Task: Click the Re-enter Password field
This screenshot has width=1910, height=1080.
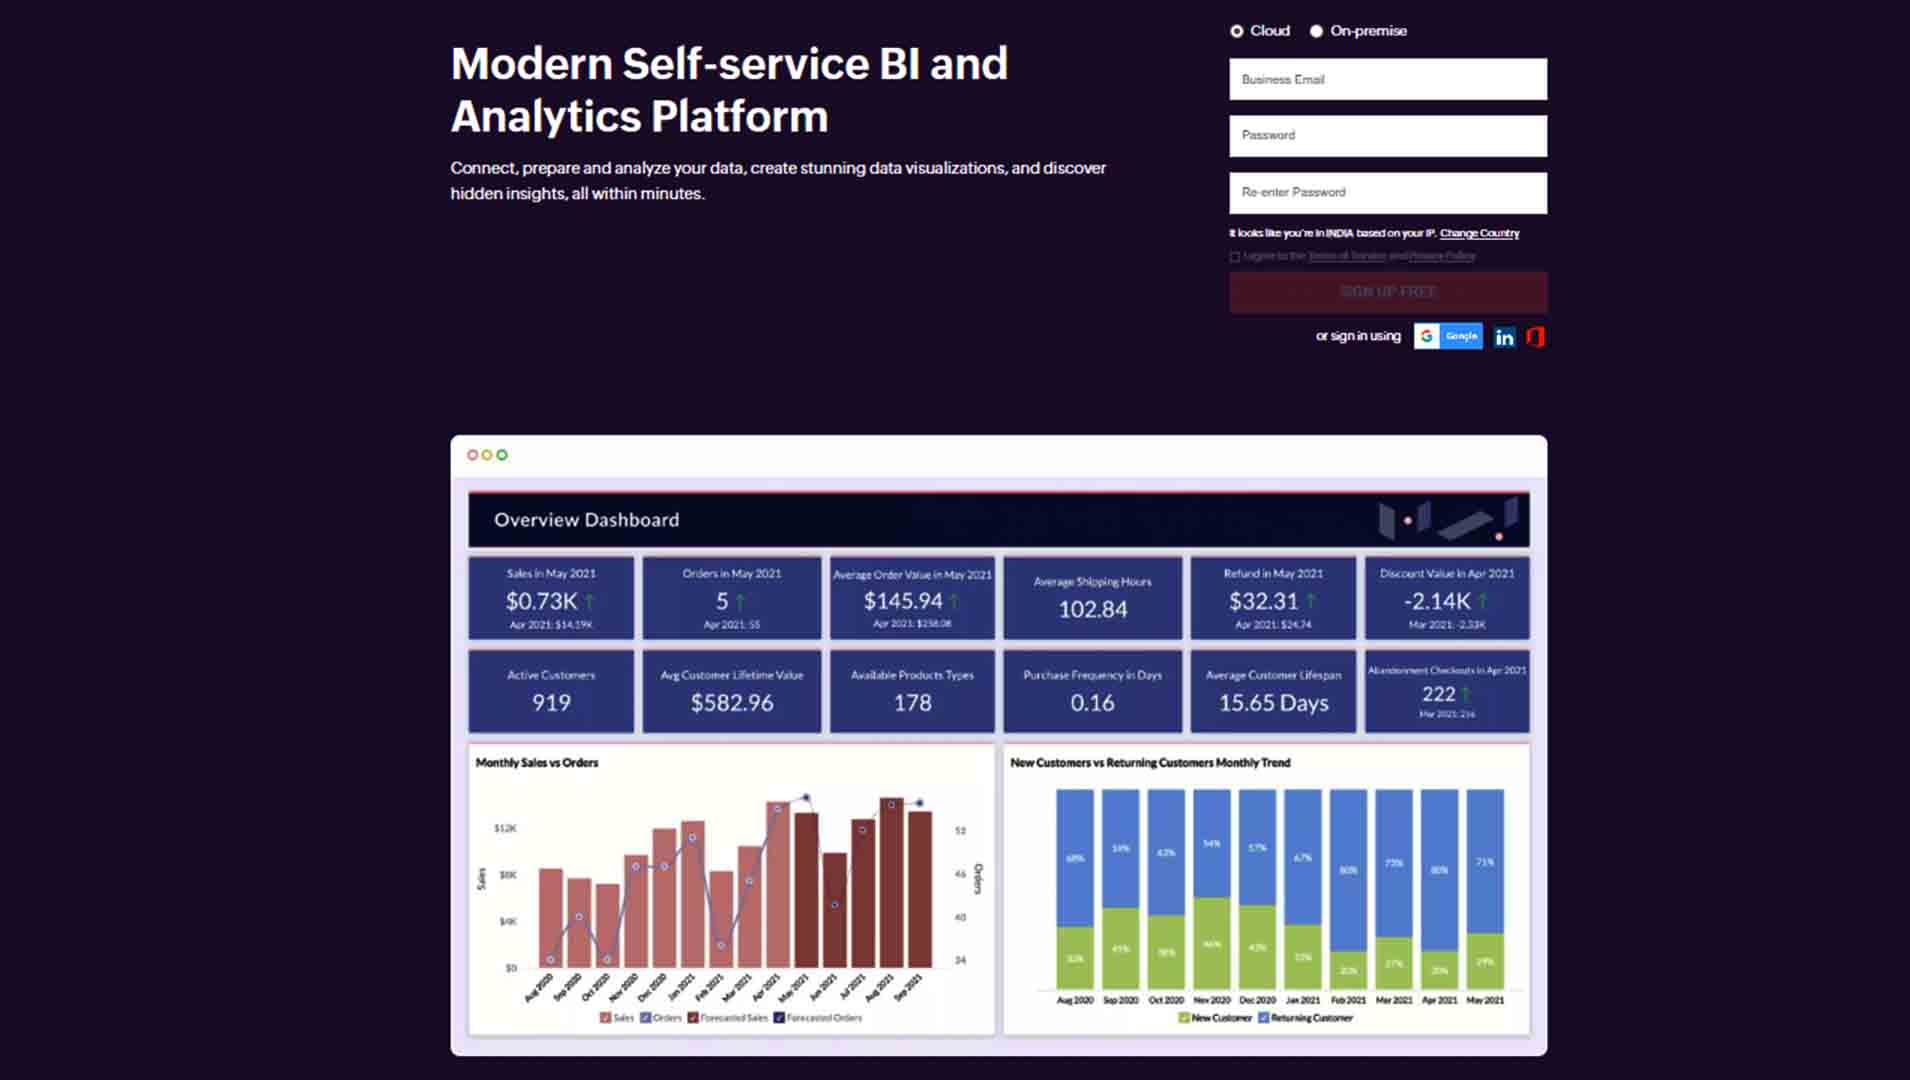Action: [1387, 193]
